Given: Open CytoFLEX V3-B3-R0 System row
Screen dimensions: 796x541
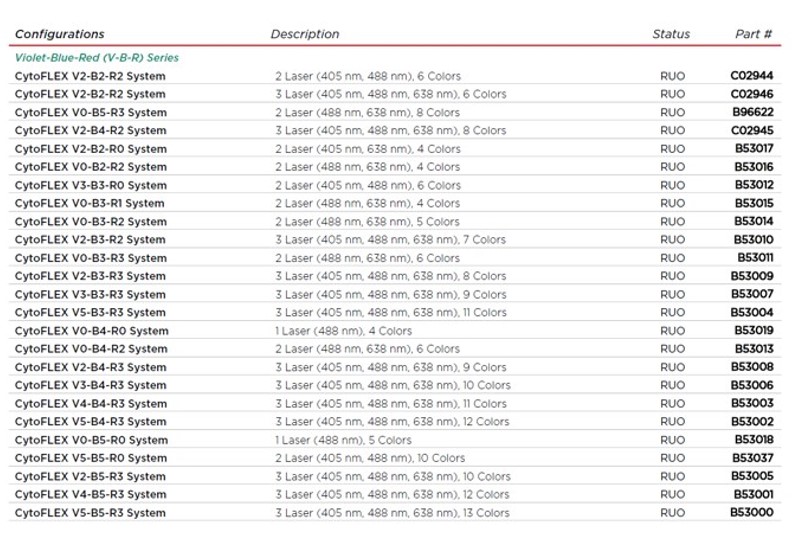Looking at the screenshot, I should (90, 185).
